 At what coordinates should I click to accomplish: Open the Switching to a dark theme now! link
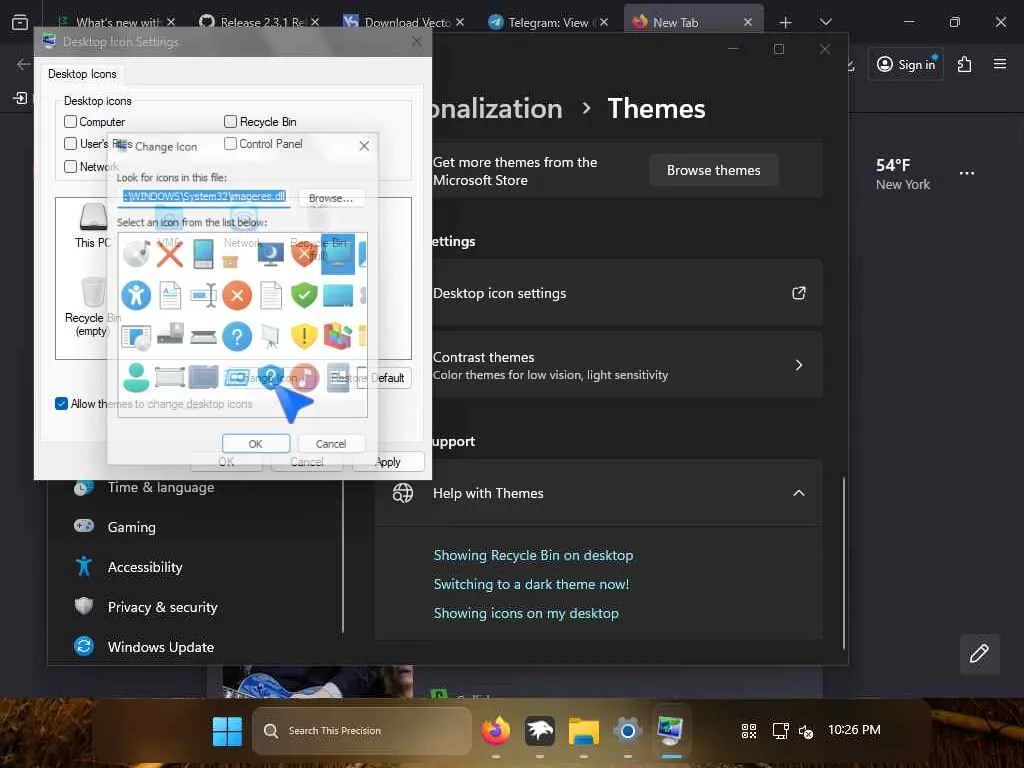click(531, 584)
